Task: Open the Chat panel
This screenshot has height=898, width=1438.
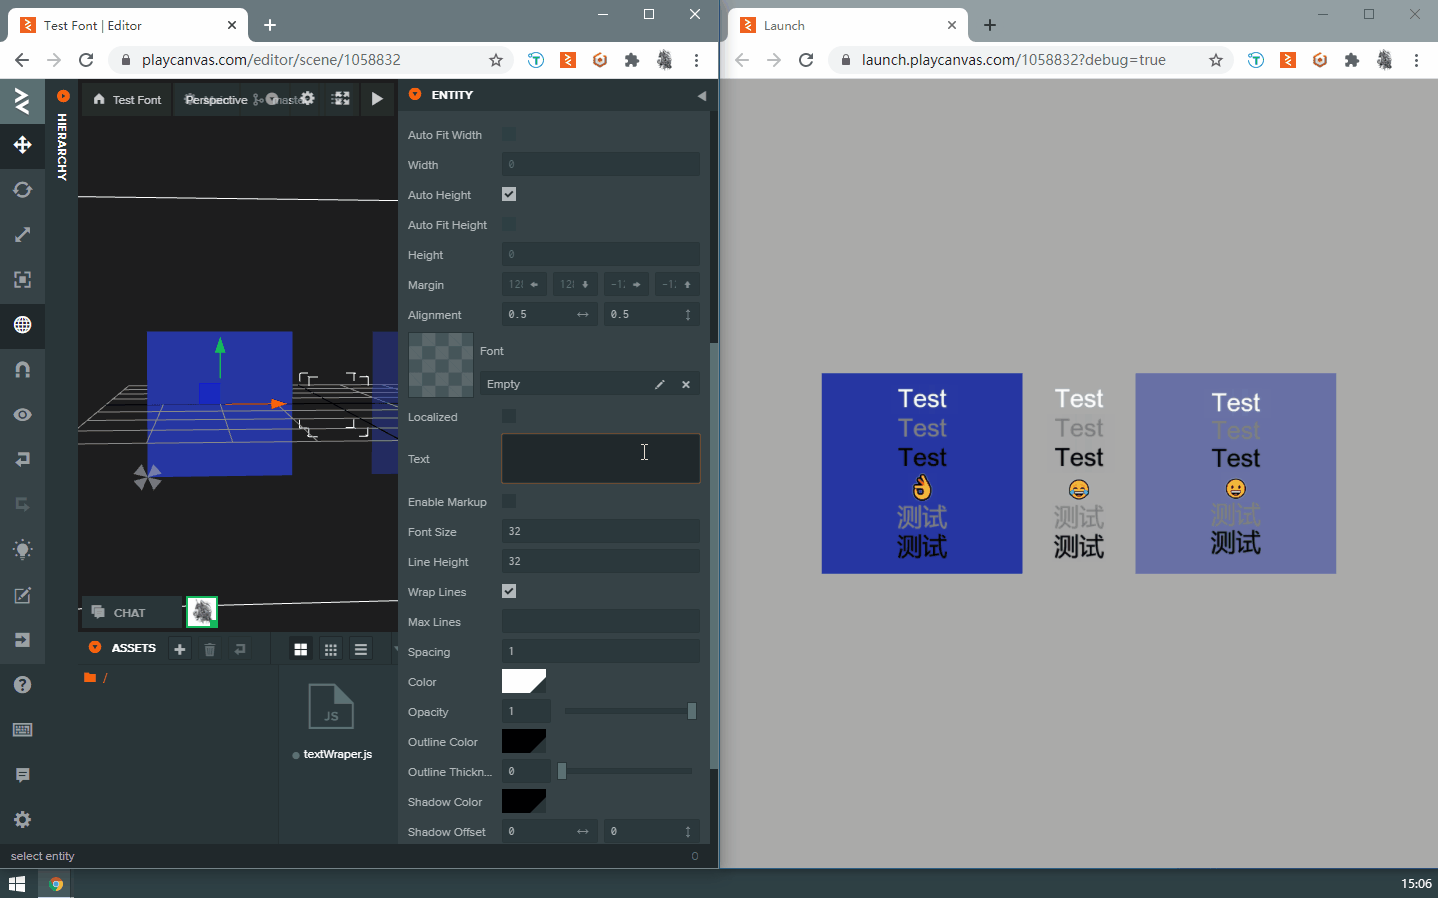Action: click(130, 613)
